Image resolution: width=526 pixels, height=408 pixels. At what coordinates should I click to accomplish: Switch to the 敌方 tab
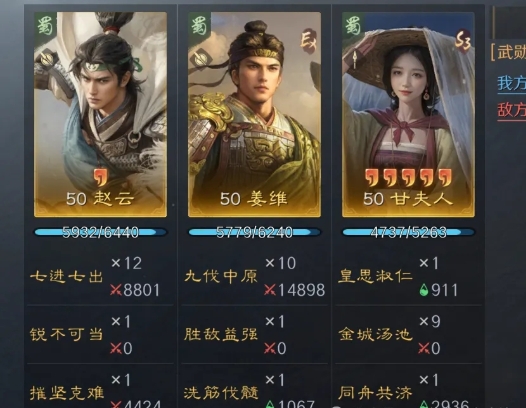coord(511,110)
